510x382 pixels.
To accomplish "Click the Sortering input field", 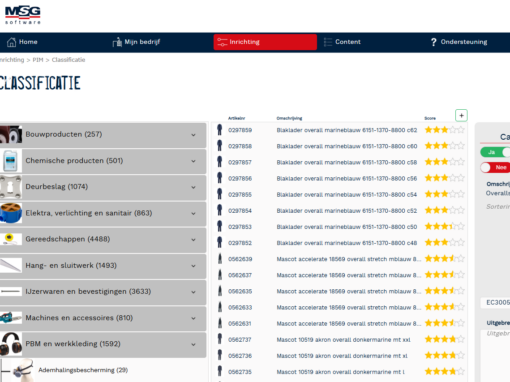I will click(498, 207).
